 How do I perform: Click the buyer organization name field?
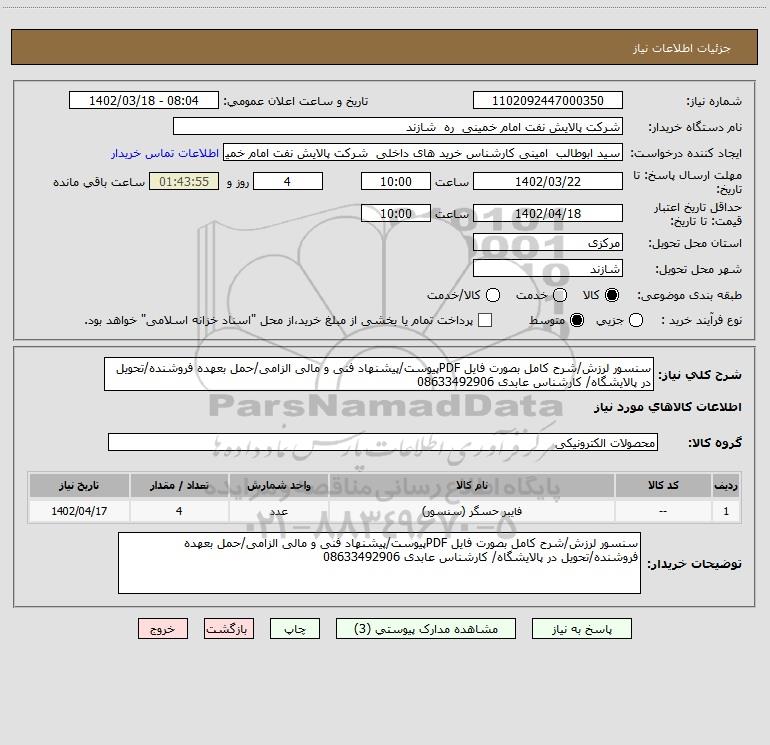(x=398, y=126)
